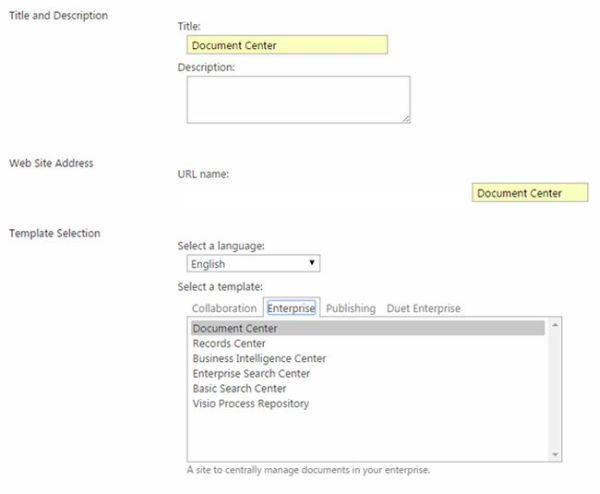Pick the Enterprise Search Center template

pyautogui.click(x=251, y=373)
